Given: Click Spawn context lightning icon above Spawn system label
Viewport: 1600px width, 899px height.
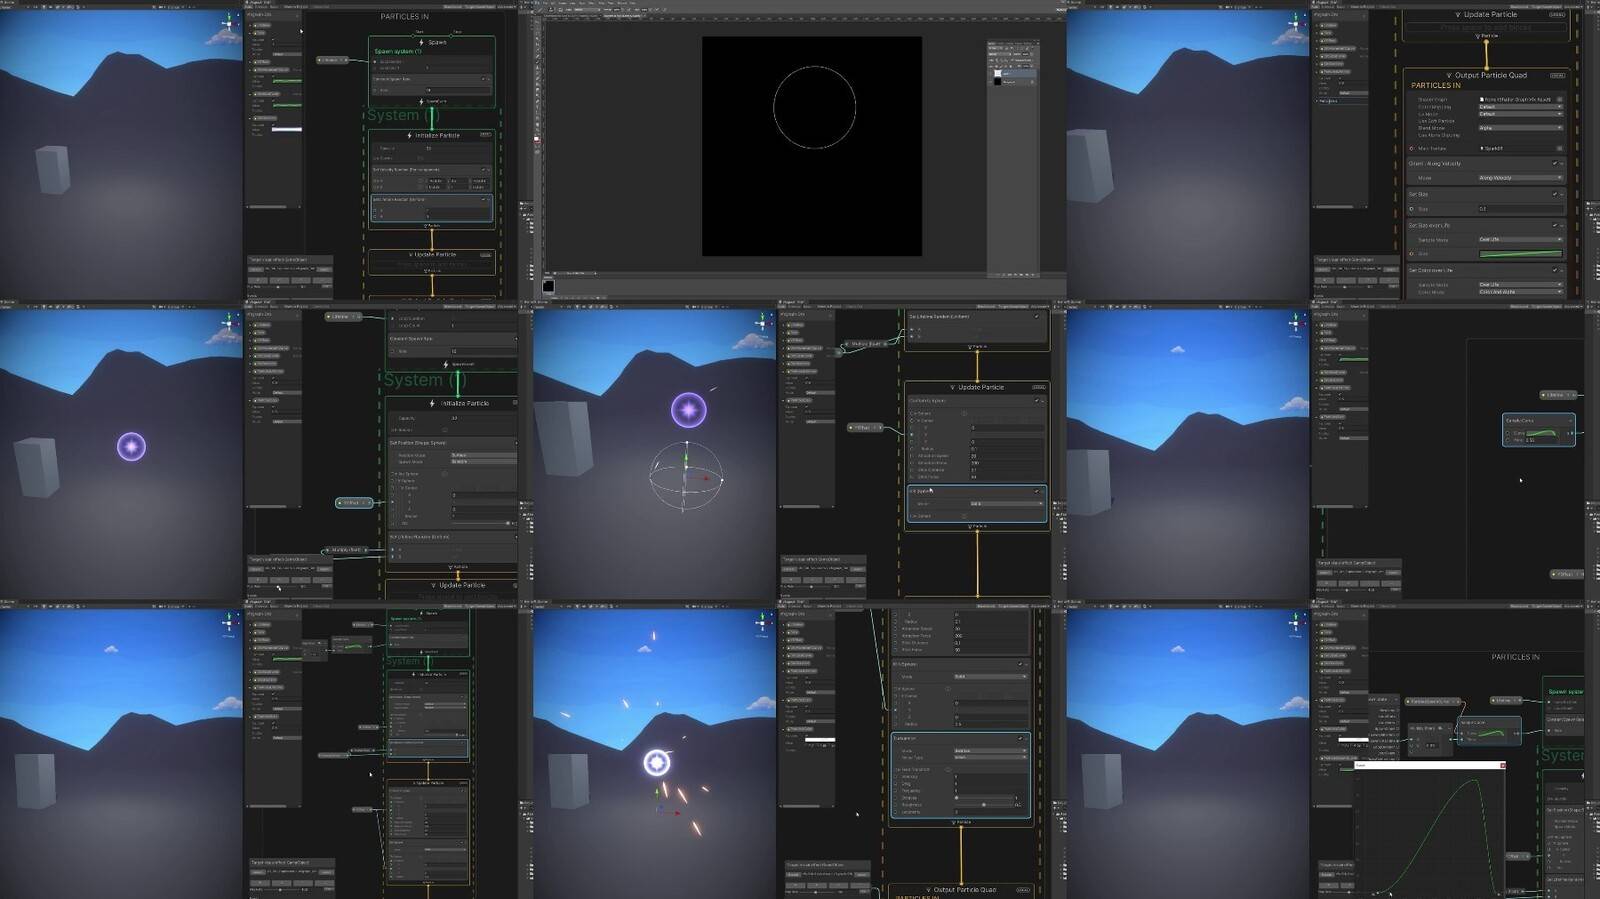Looking at the screenshot, I should click(421, 43).
